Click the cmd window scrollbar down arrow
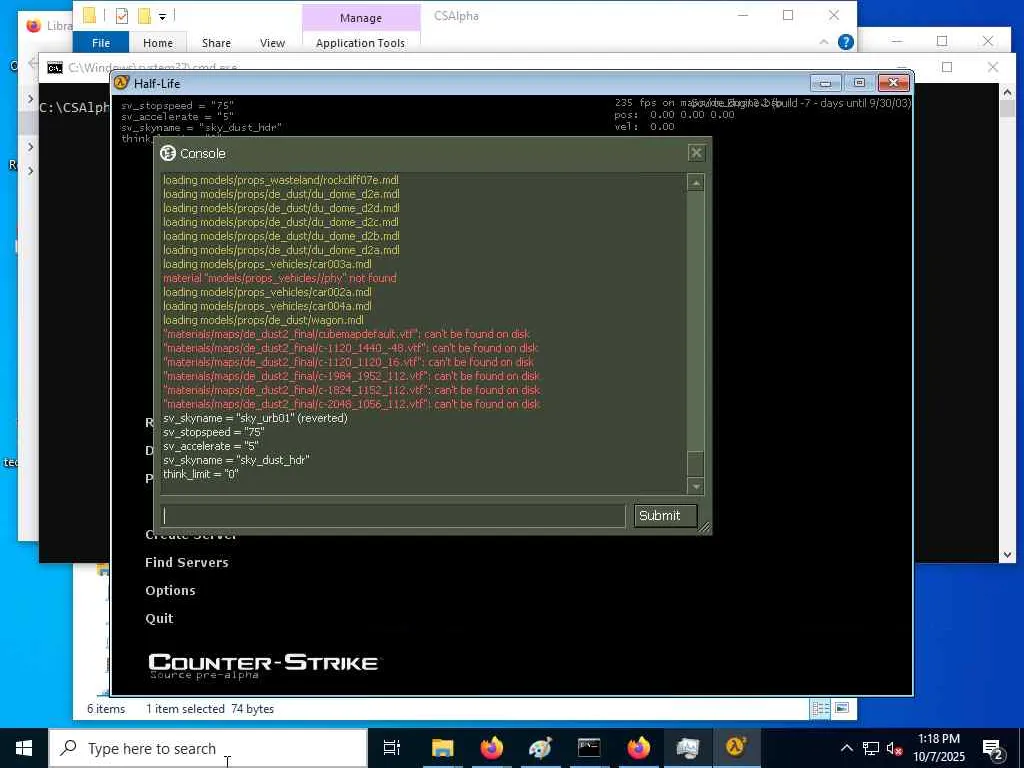 click(1007, 554)
